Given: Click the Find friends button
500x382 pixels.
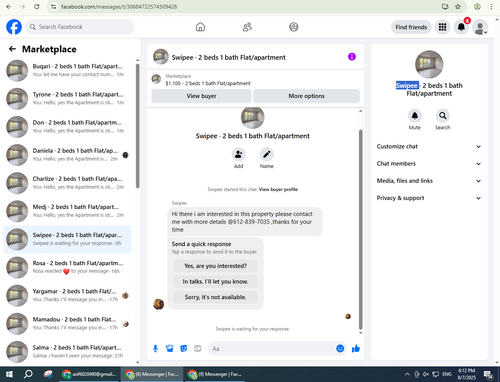Looking at the screenshot, I should (411, 27).
